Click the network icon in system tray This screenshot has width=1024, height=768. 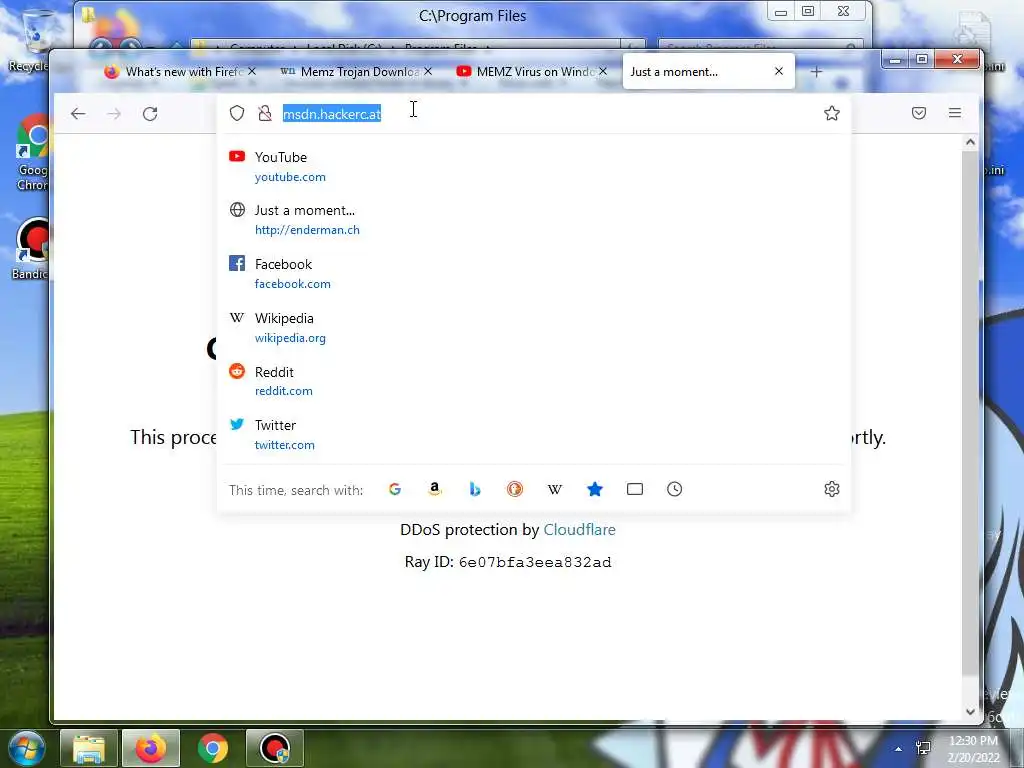point(923,748)
